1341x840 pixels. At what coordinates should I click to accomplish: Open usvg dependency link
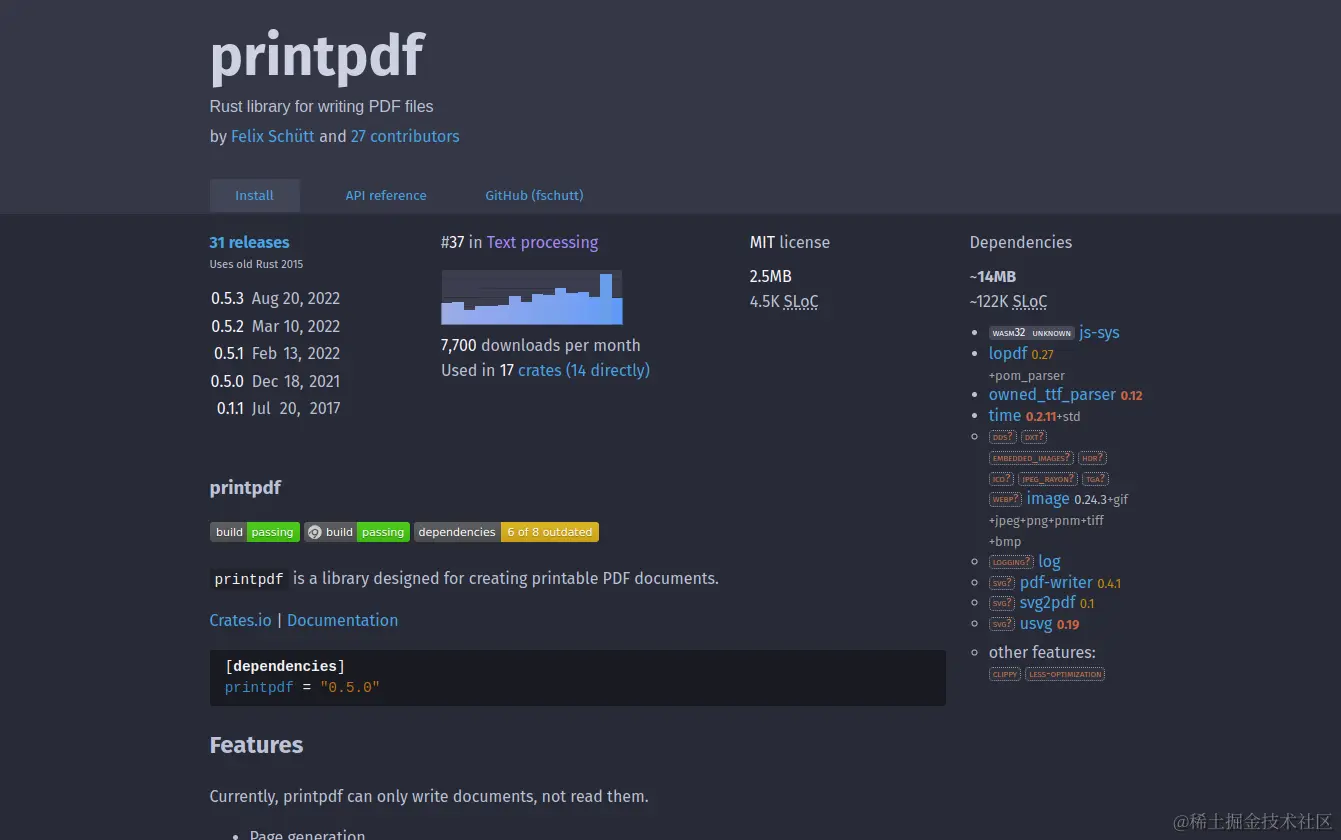(x=1036, y=623)
